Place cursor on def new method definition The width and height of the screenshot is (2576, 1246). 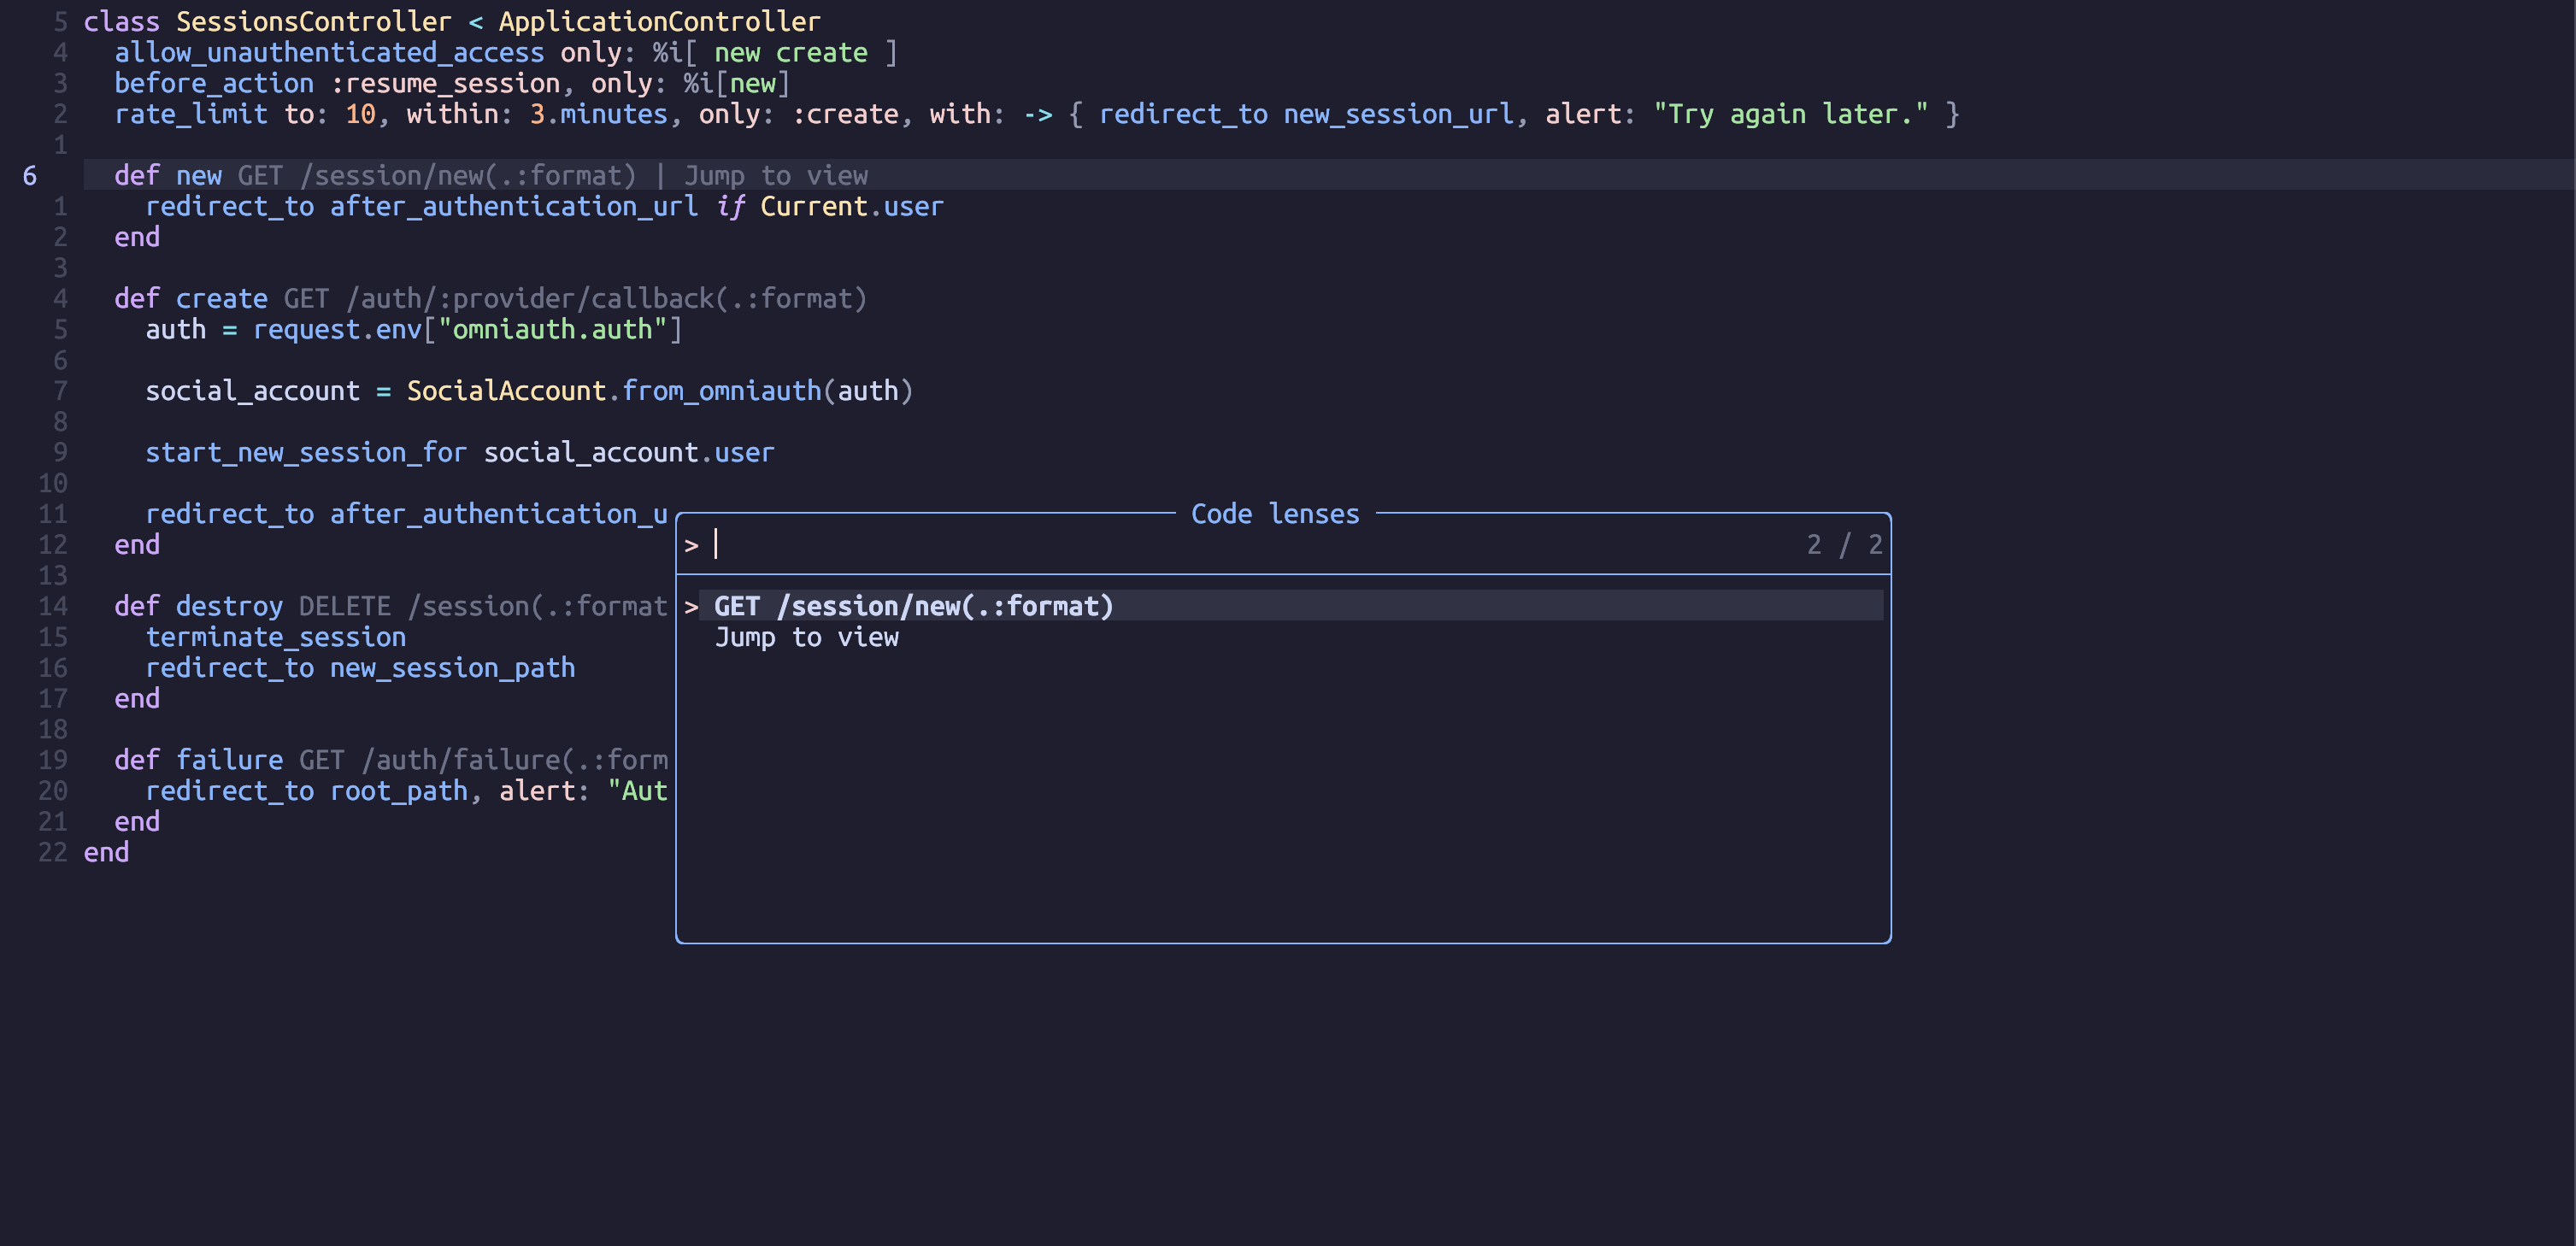[168, 175]
